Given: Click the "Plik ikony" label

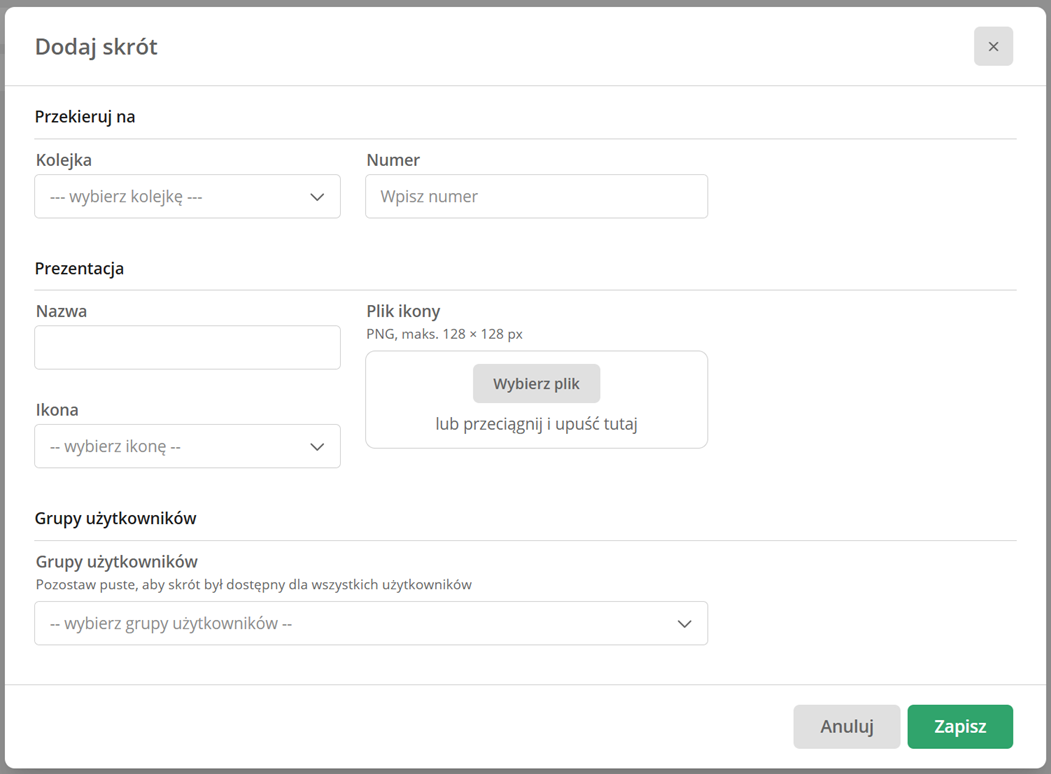Looking at the screenshot, I should pos(403,312).
